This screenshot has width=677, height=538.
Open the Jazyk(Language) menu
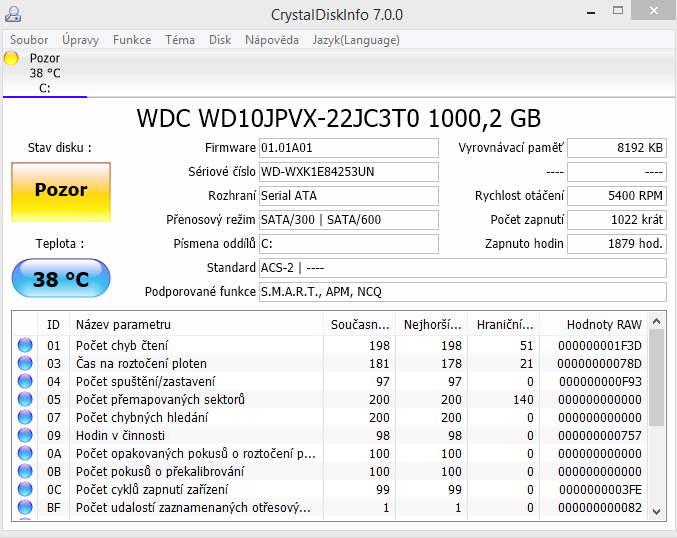click(356, 40)
